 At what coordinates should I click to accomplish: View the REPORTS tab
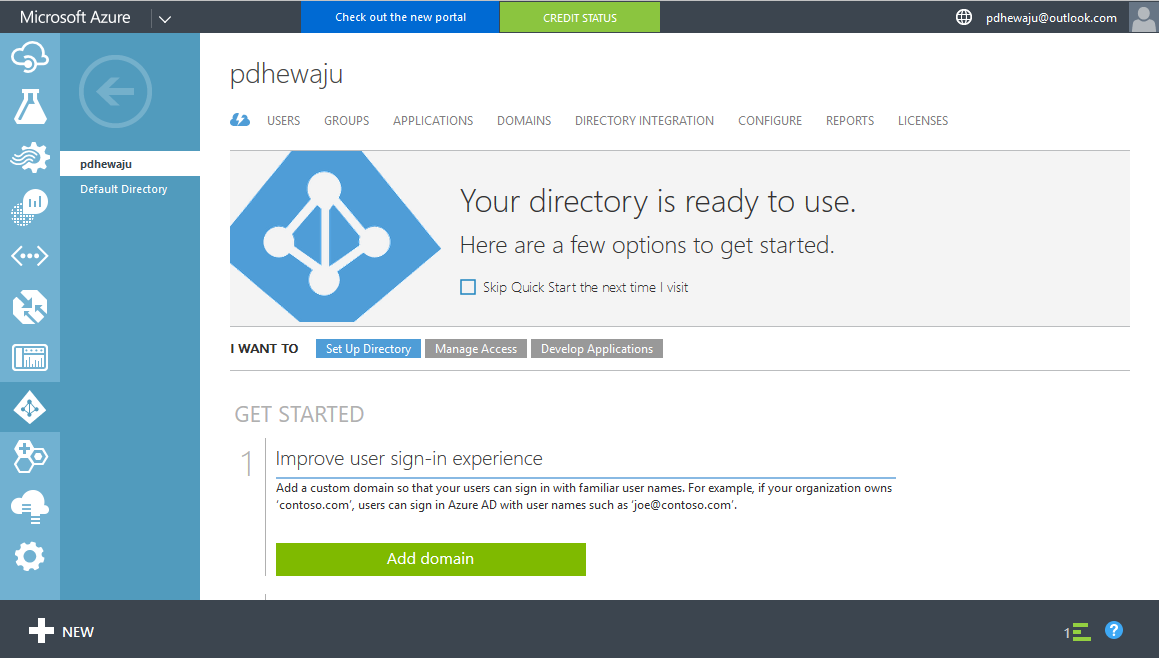tap(850, 121)
